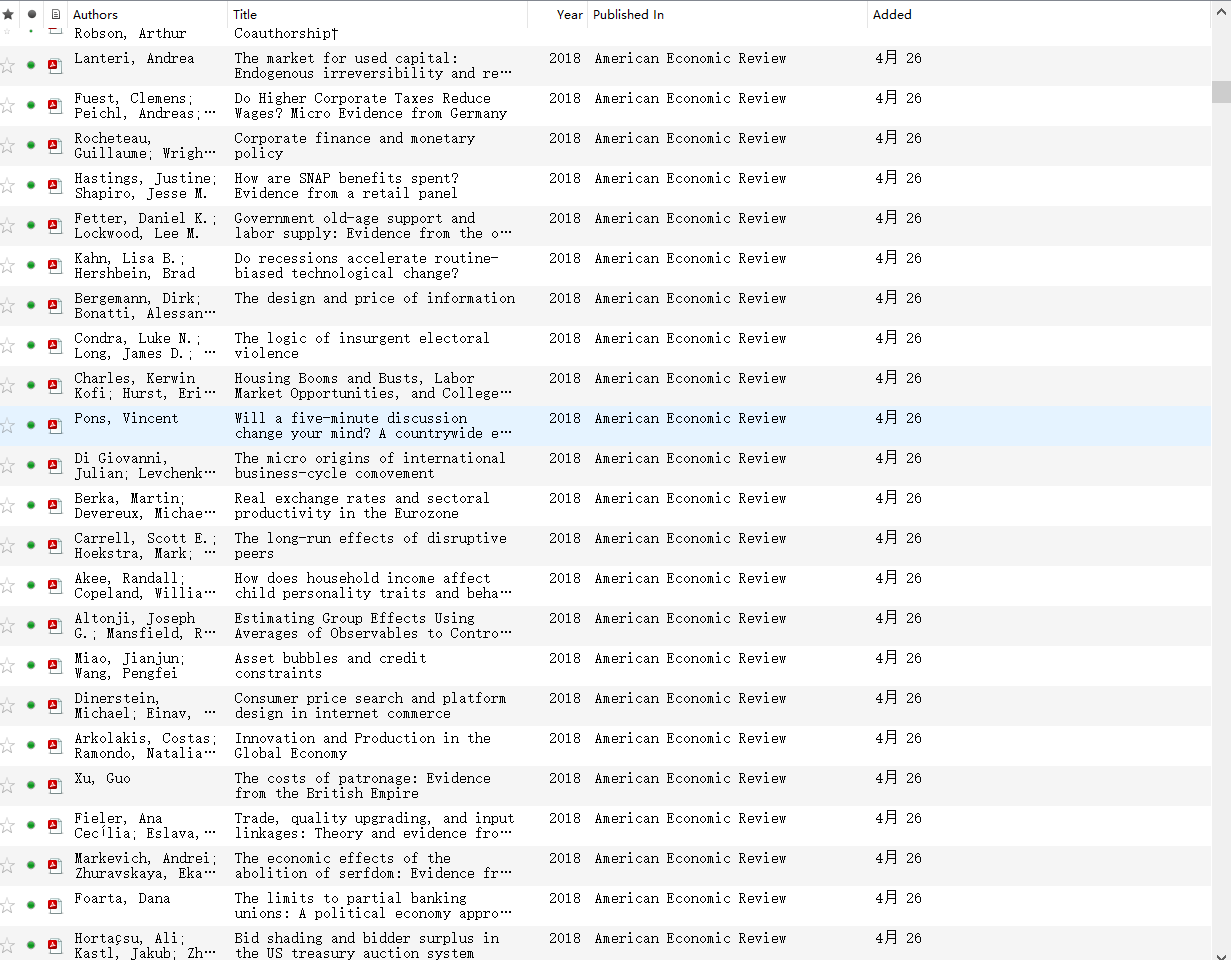Open PDF icon for Pons, Vincent paper
The height and width of the screenshot is (960, 1231).
(55, 425)
